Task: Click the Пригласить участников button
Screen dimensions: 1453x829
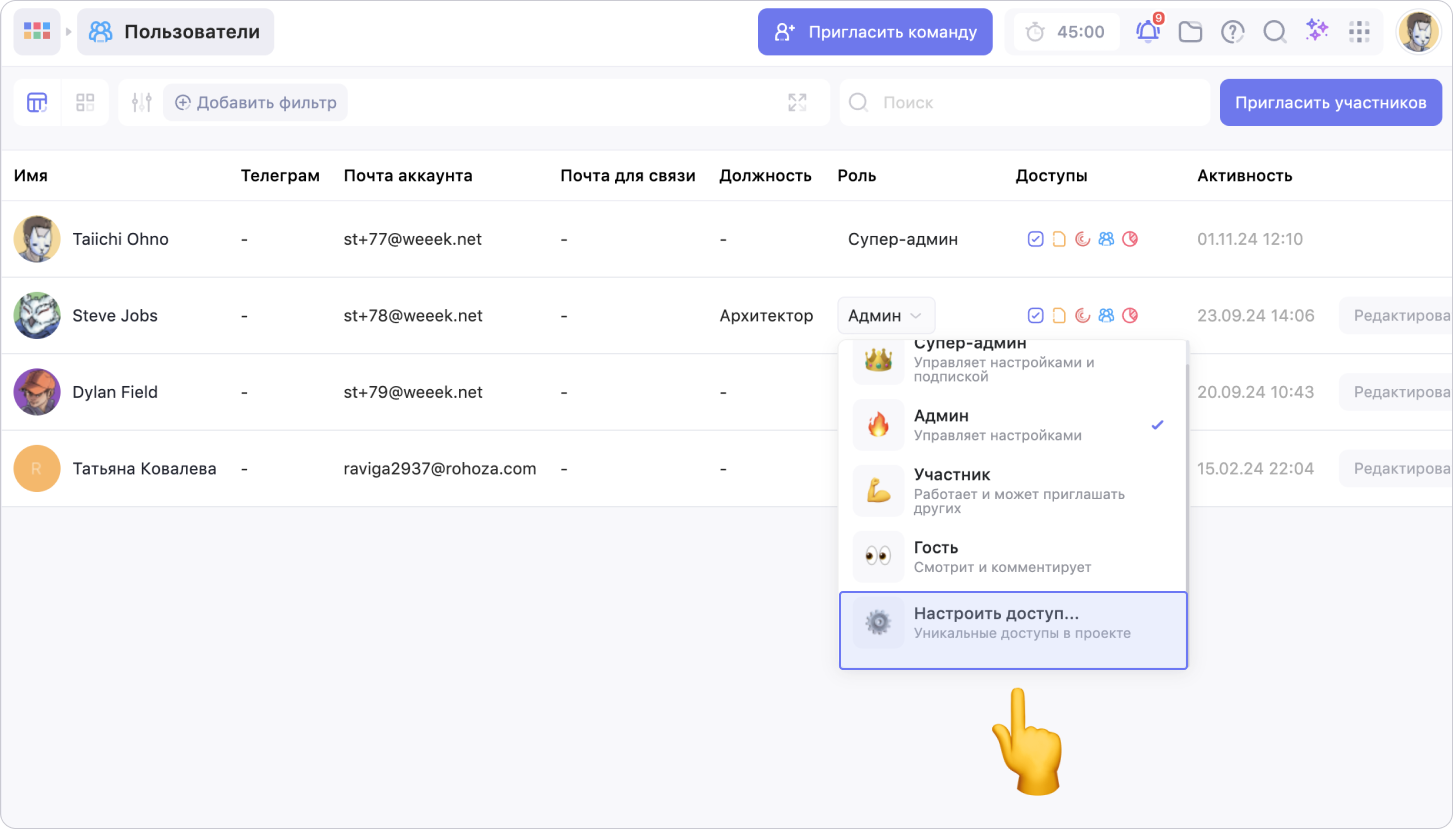Action: [x=1330, y=102]
